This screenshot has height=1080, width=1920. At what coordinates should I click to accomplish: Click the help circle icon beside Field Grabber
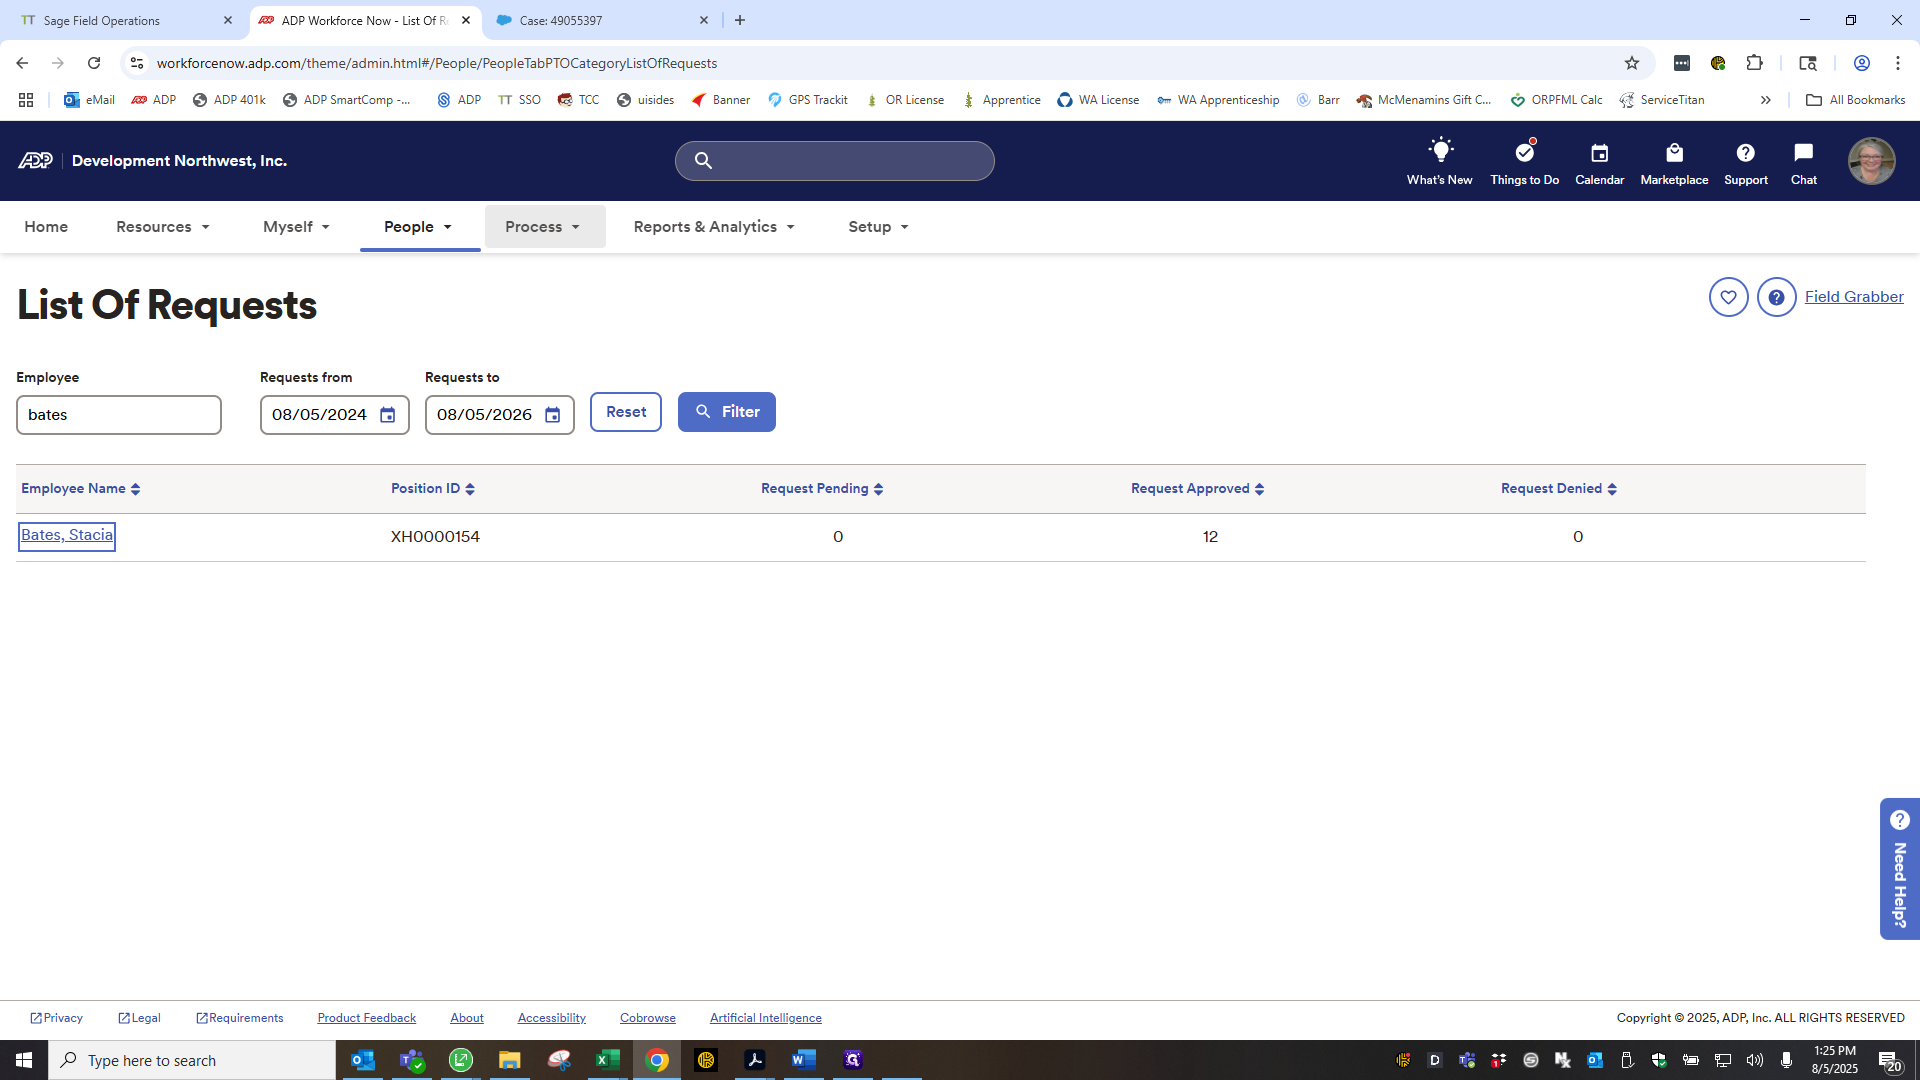coord(1776,297)
